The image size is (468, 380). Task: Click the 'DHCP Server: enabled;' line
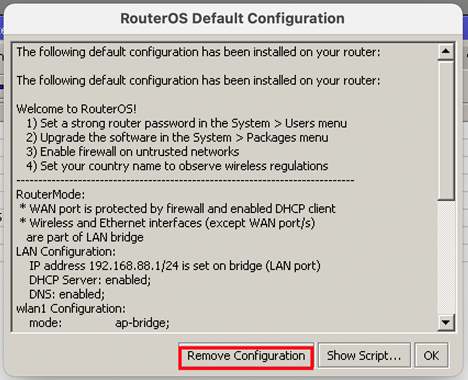[90, 280]
